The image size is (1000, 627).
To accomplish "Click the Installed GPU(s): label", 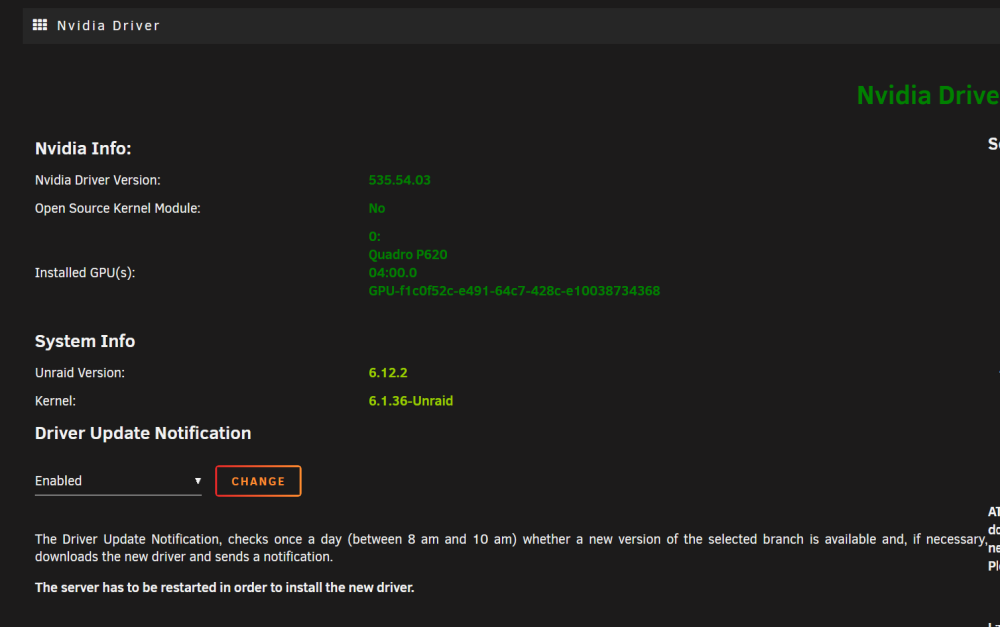I will [85, 272].
